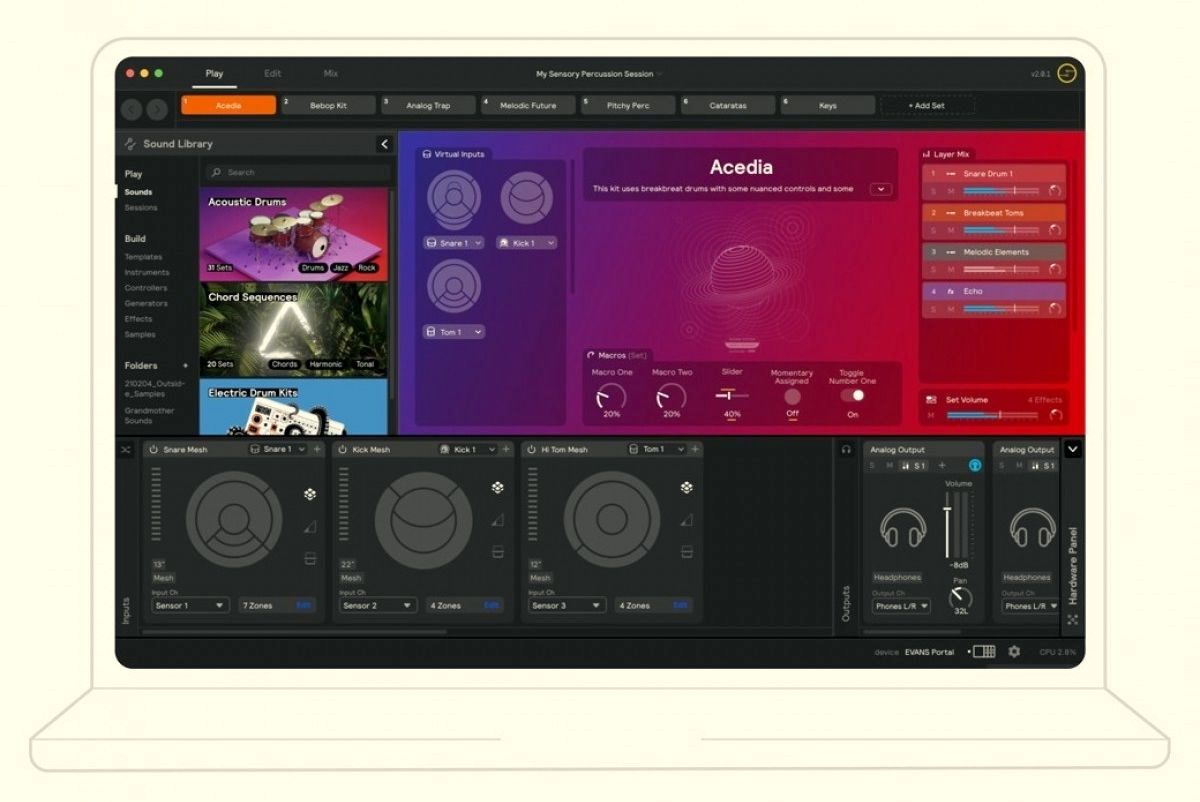Click the Sunhouse logo icon at top right
1200x802 pixels.
click(1067, 74)
